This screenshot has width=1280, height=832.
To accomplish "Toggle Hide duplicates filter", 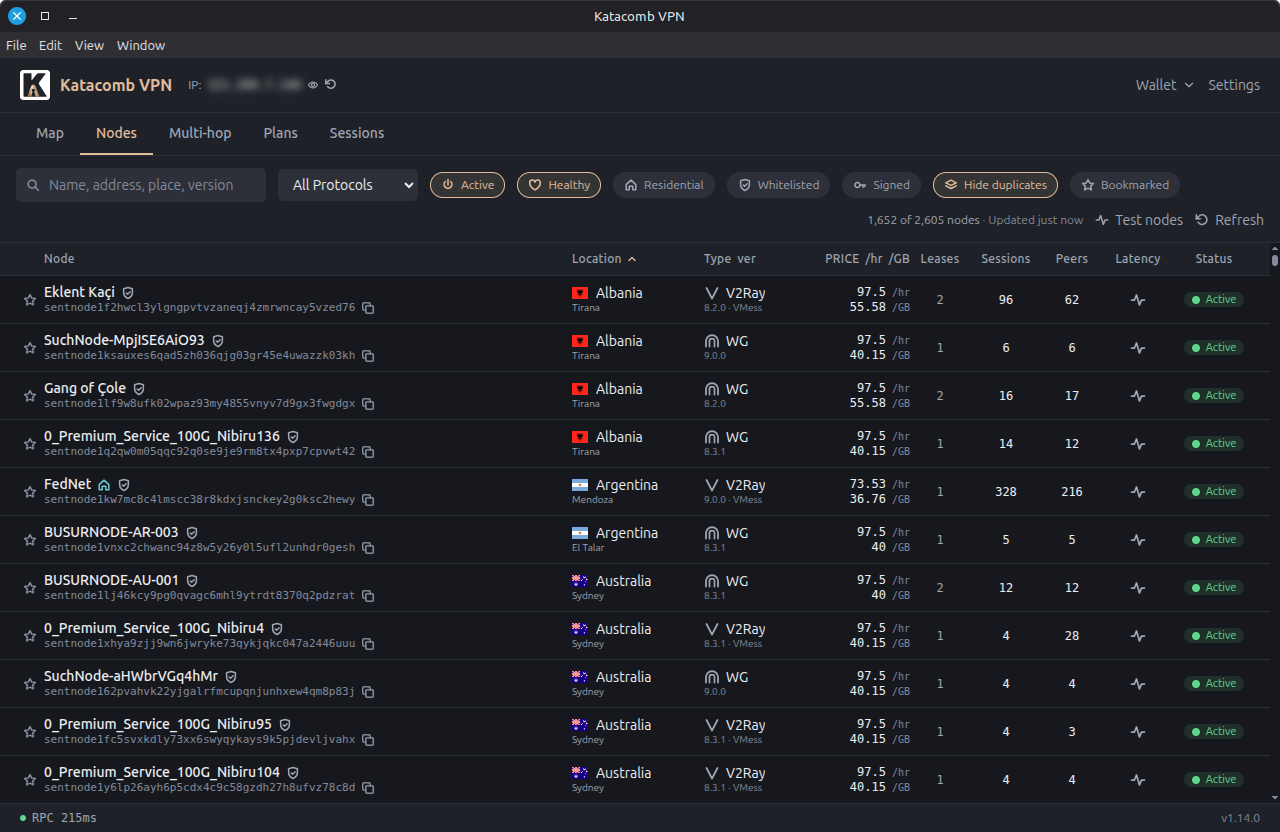I will pyautogui.click(x=995, y=185).
